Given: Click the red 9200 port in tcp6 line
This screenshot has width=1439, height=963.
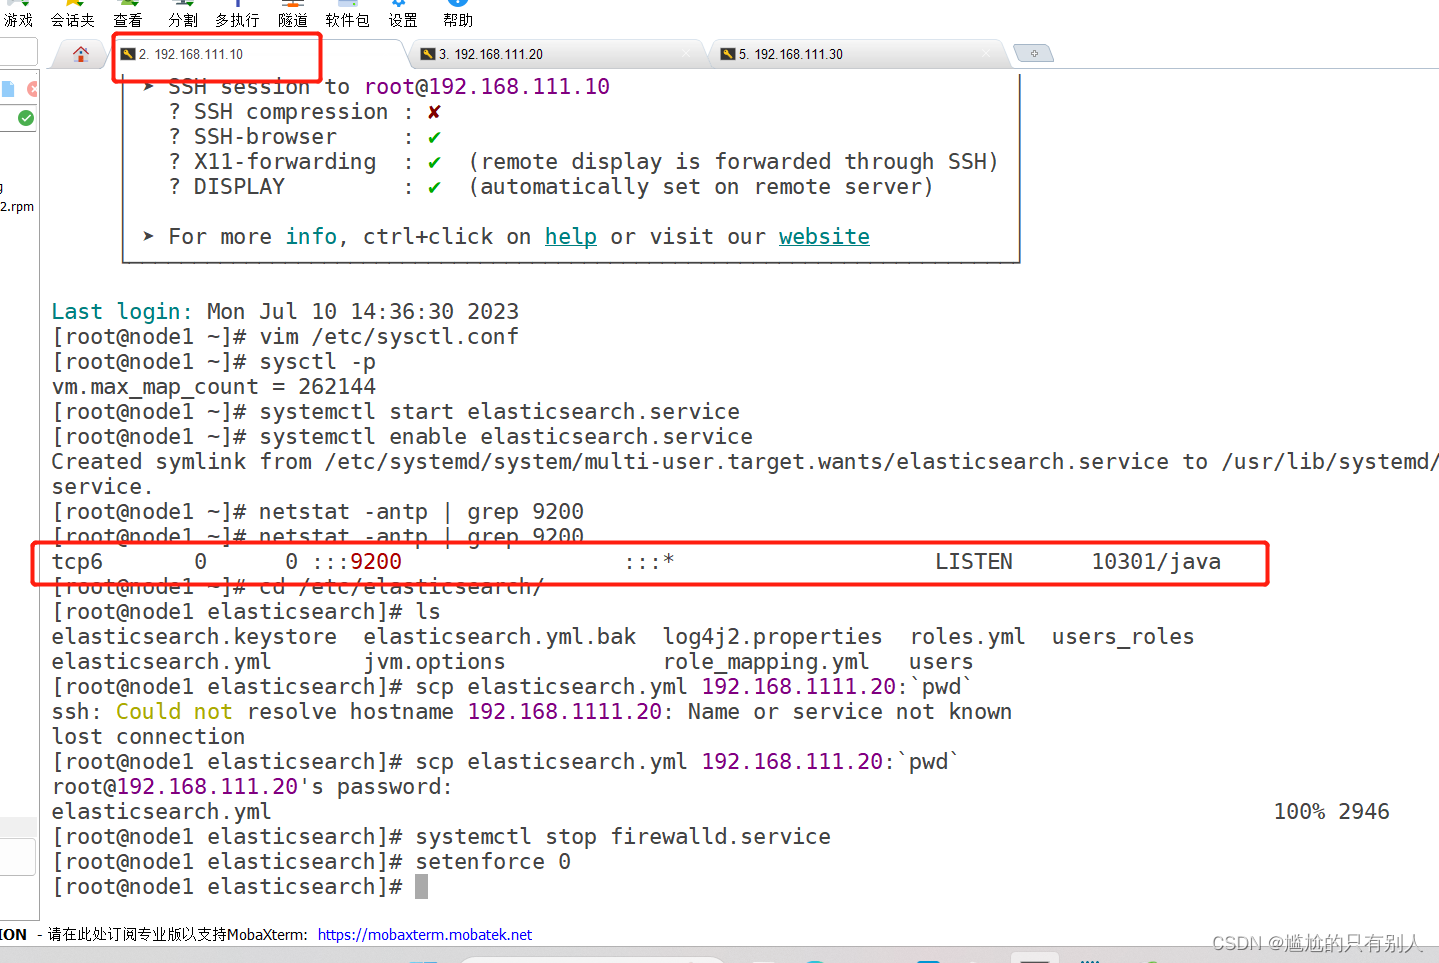Looking at the screenshot, I should (x=376, y=562).
